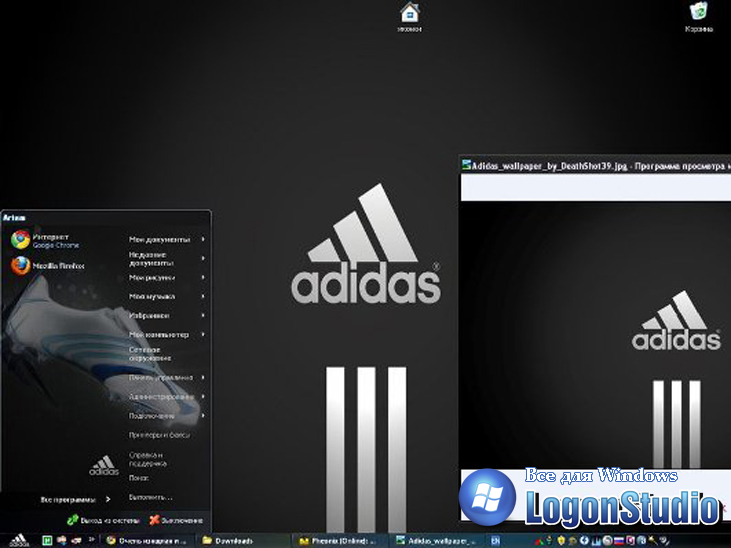Expand the Мой компьютер submenu arrow
731x548 pixels.
pos(203,334)
